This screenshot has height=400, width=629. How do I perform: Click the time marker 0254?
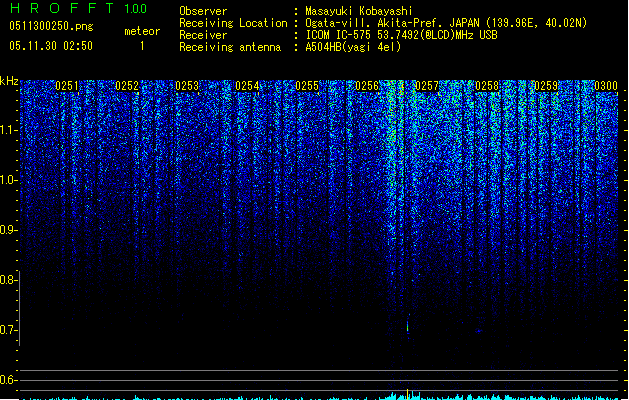pyautogui.click(x=247, y=86)
